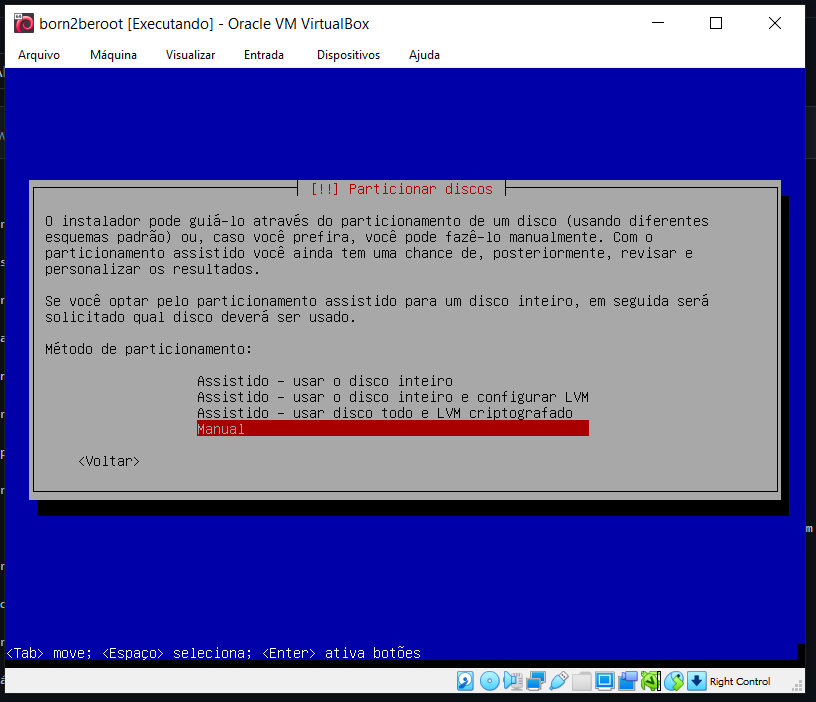
Task: Minimize the VirtualBox window
Action: coord(658,23)
